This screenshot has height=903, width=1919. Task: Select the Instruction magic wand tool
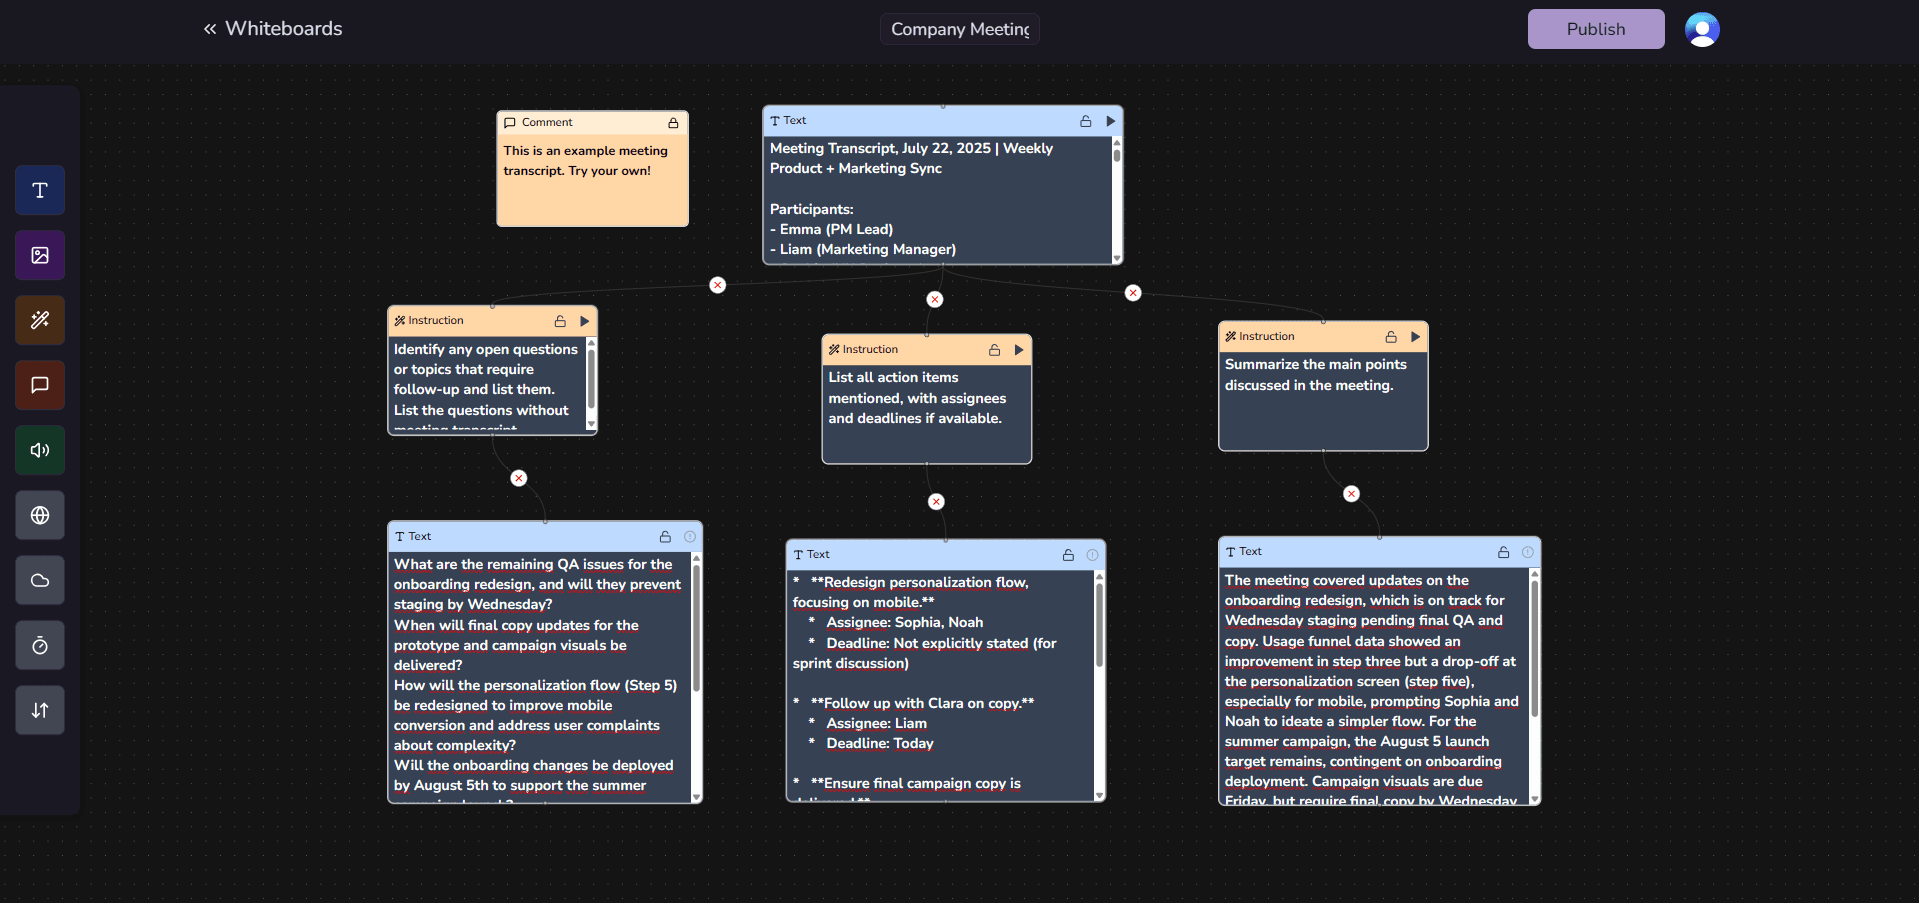click(40, 320)
